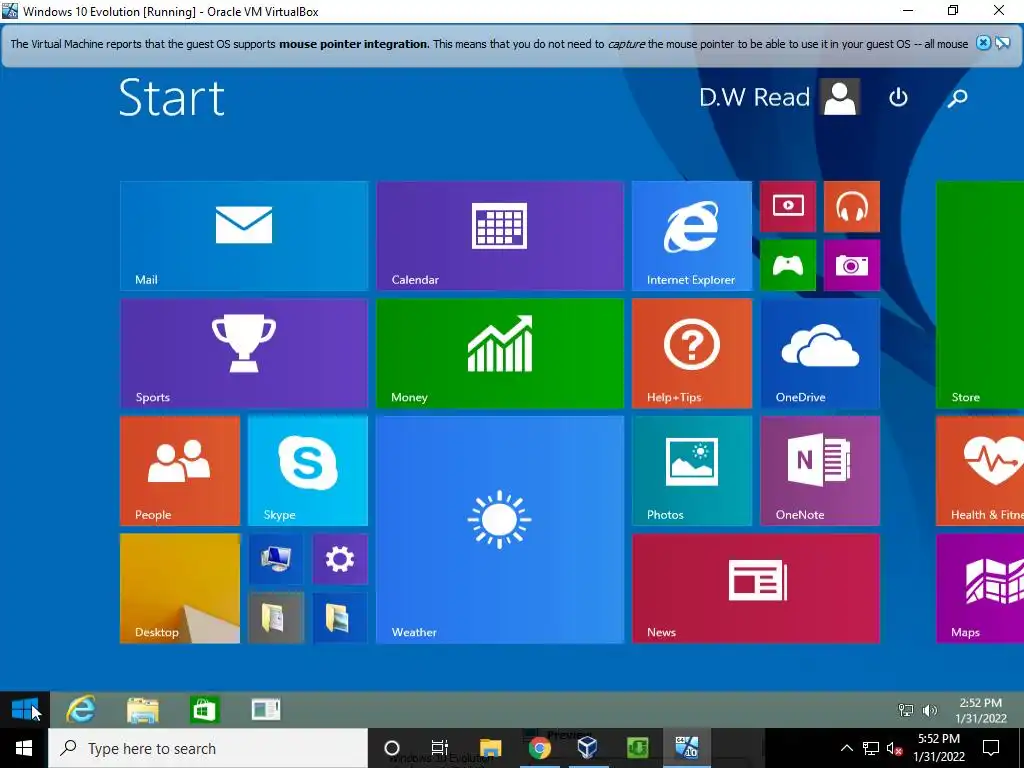Viewport: 1024px width, 768px height.
Task: Click the guest Windows Start button
Action: click(x=25, y=709)
